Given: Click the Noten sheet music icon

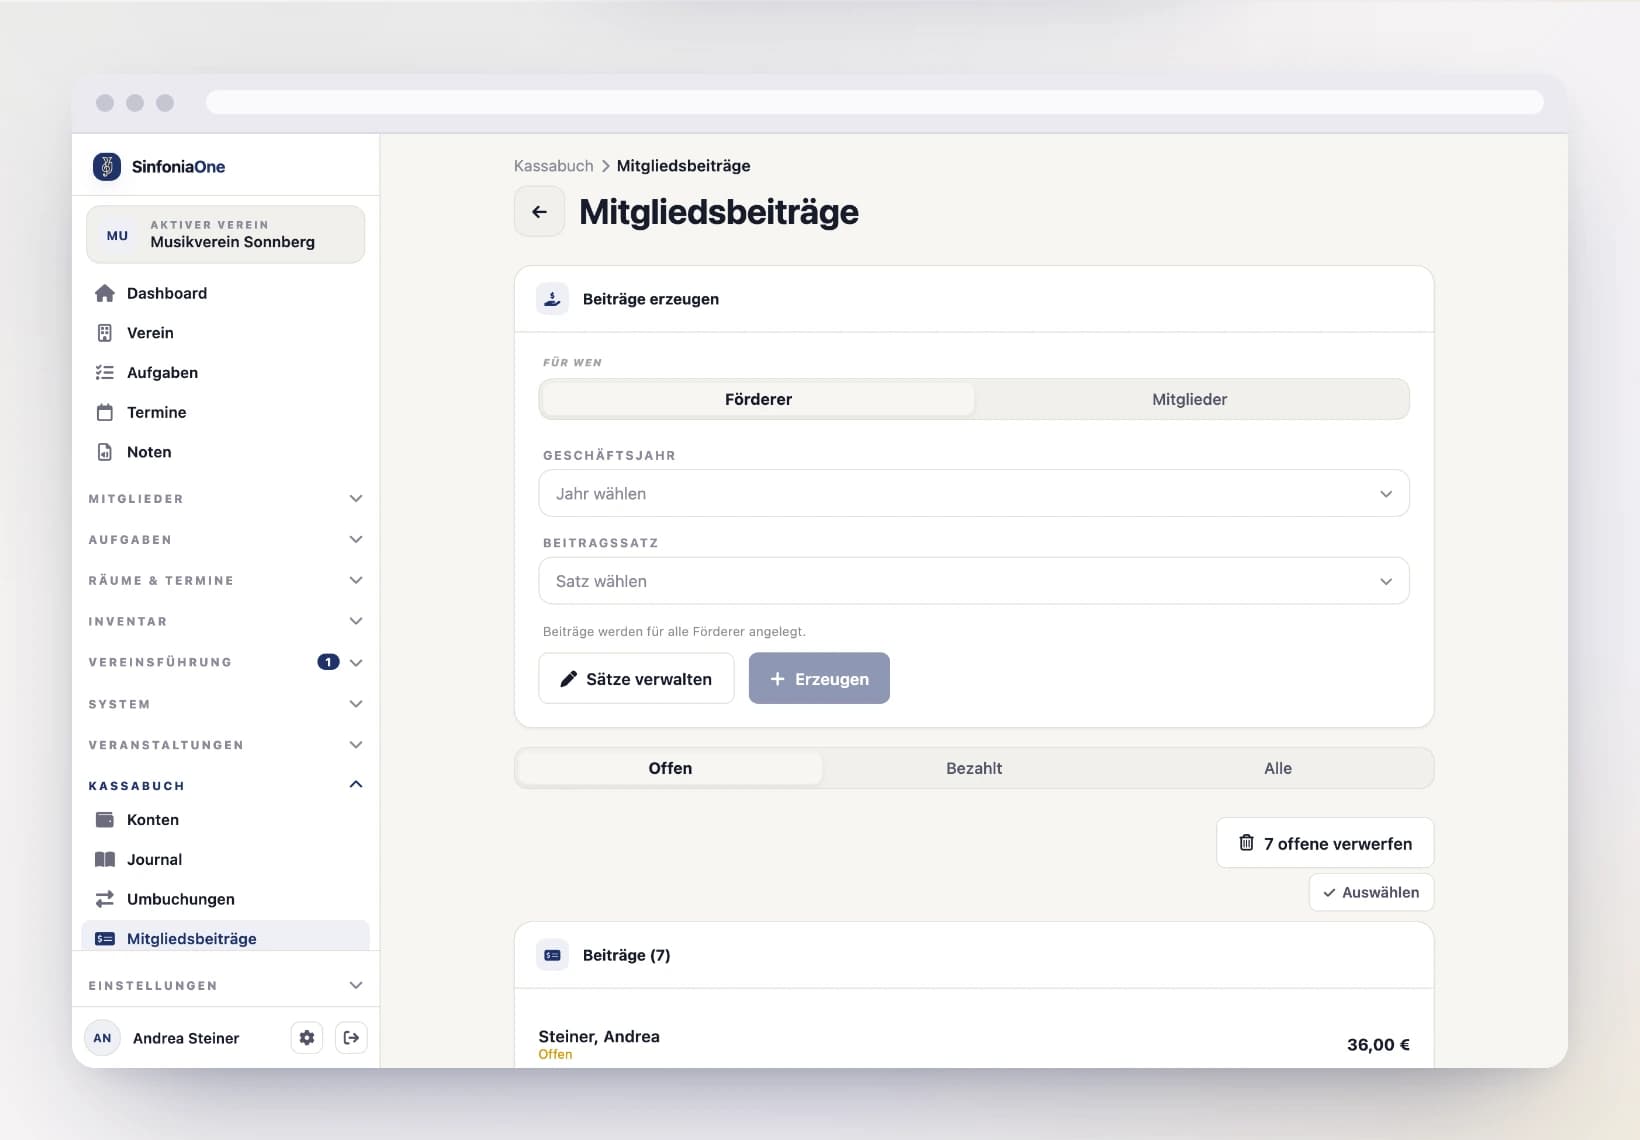Looking at the screenshot, I should (x=105, y=452).
